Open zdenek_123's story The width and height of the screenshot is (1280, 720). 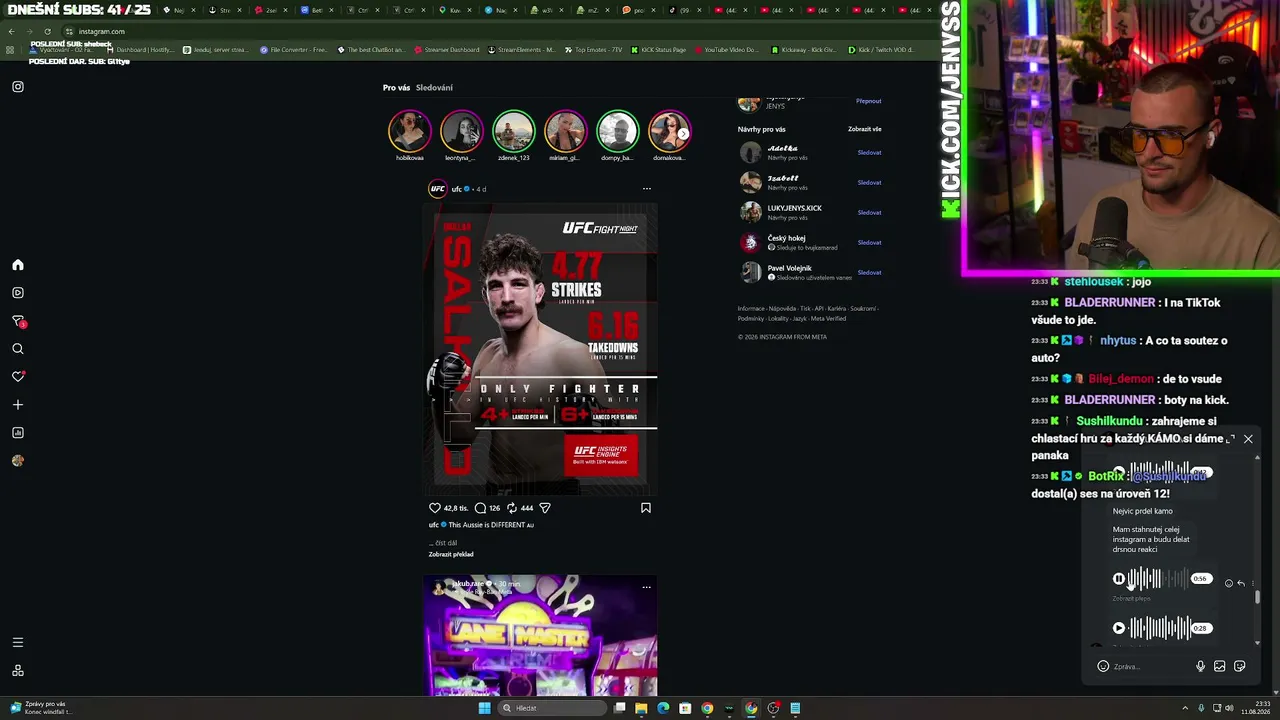(x=513, y=131)
